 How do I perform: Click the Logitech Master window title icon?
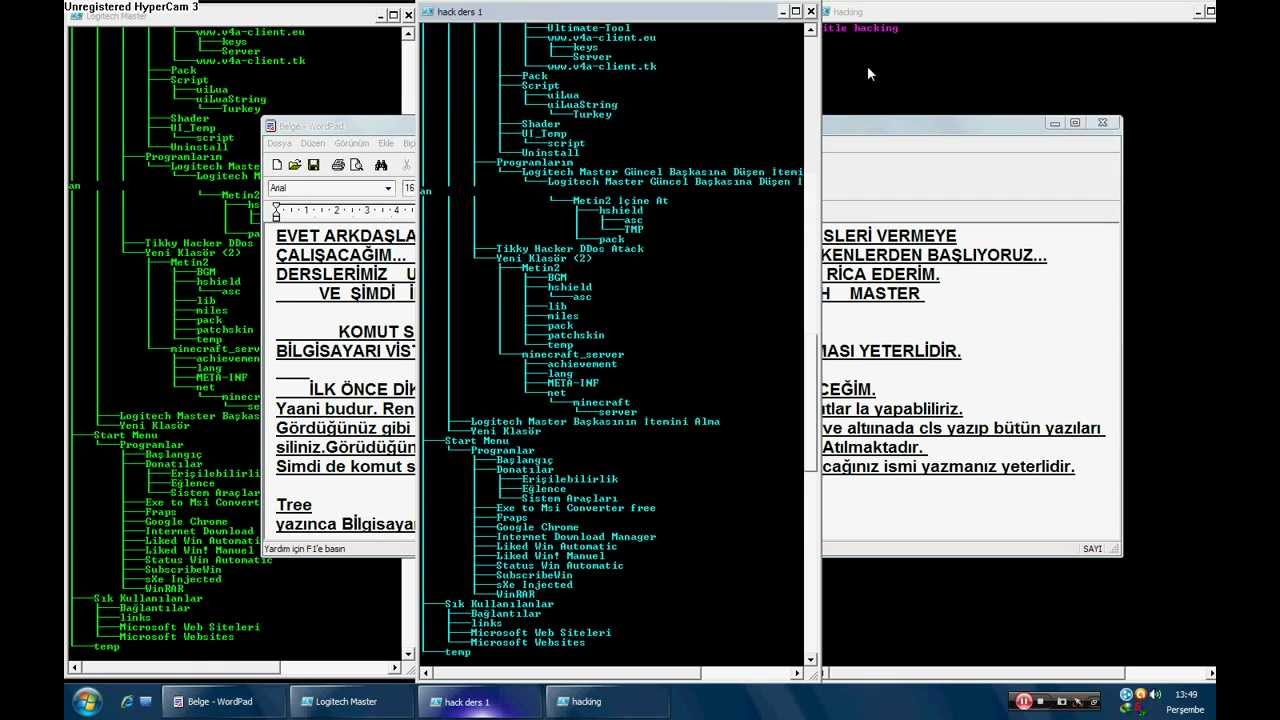point(77,16)
